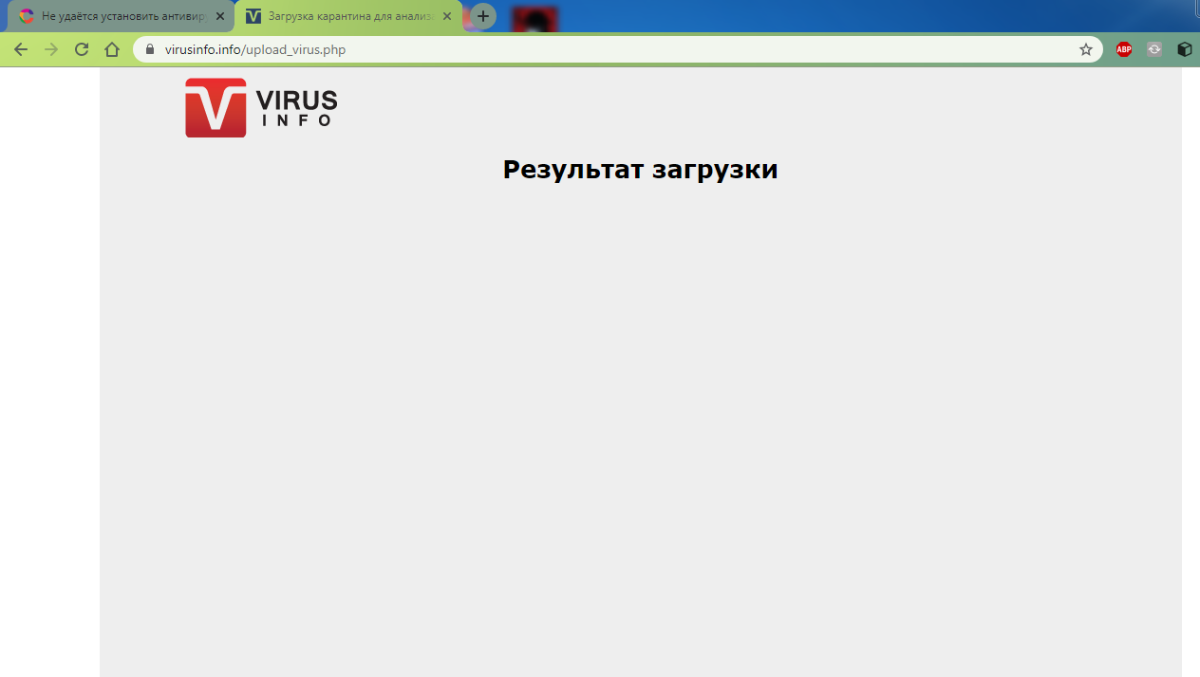Click the 'Результат загрузки' heading

640,169
